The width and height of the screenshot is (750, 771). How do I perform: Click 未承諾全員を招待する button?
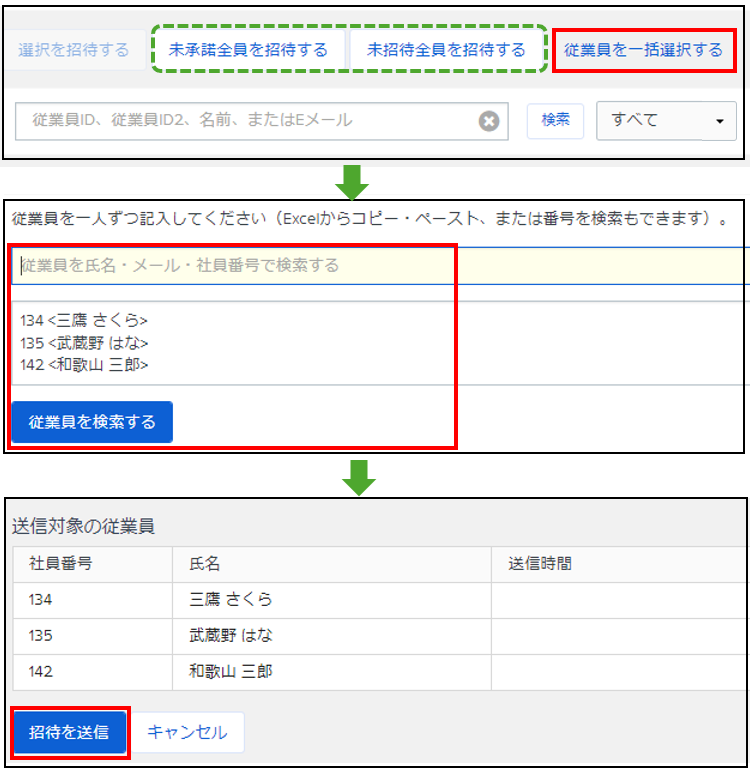point(248,49)
